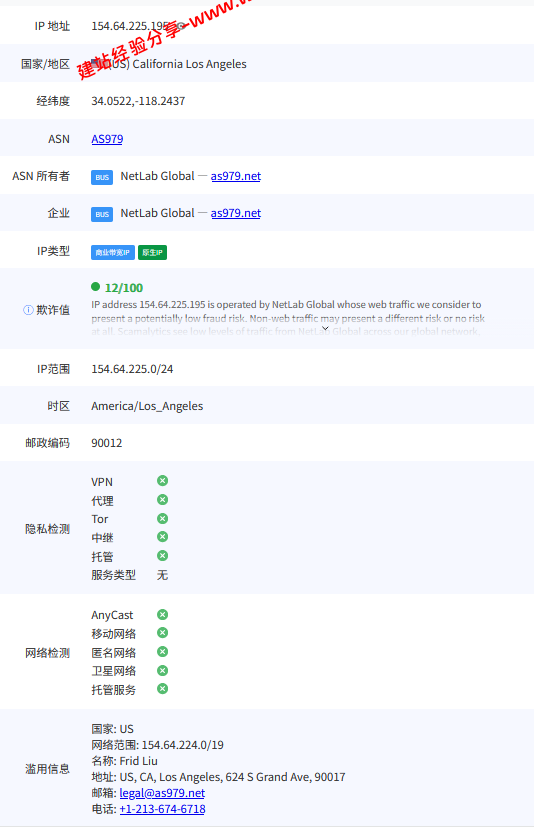Click the 经纬度 row label
This screenshot has width=534, height=827.
(53, 101)
